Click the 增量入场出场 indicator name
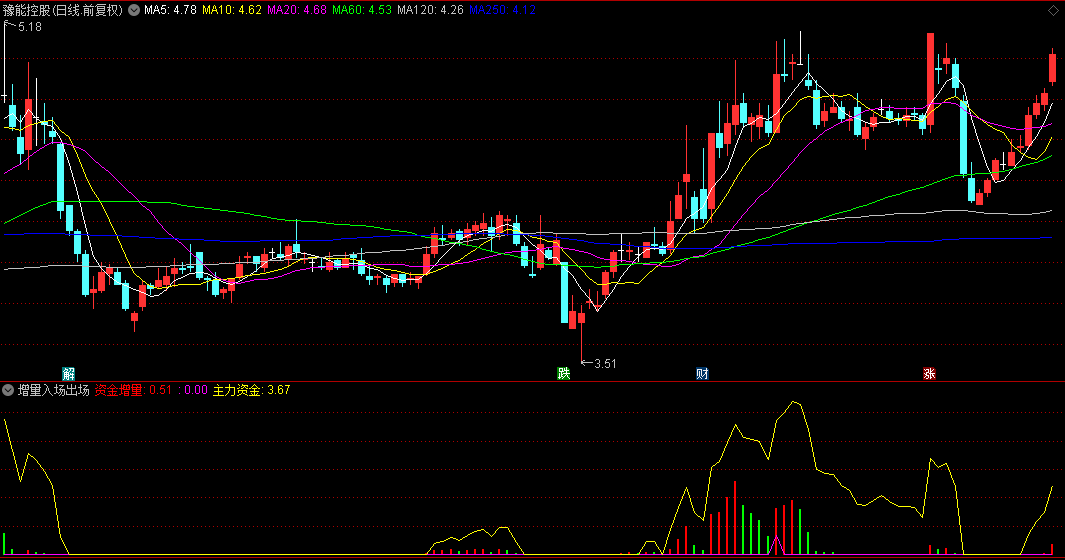The image size is (1065, 560). pyautogui.click(x=54, y=390)
